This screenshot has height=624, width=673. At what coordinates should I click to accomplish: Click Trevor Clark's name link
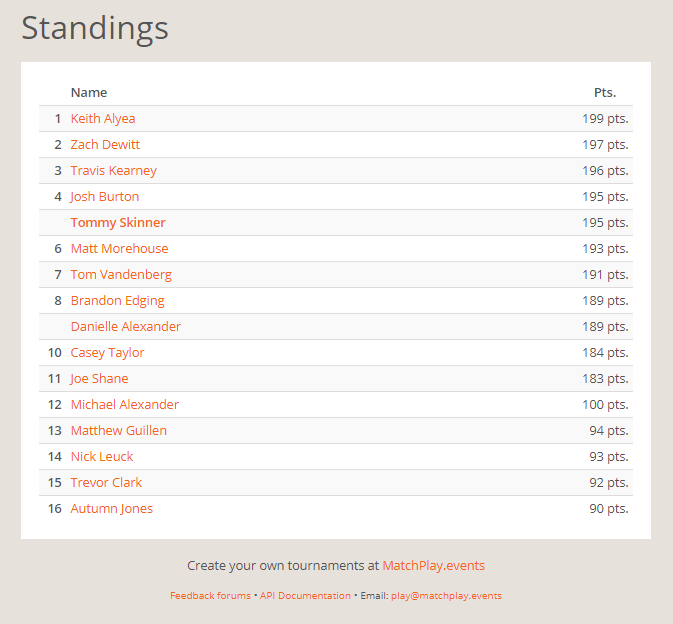tap(106, 483)
